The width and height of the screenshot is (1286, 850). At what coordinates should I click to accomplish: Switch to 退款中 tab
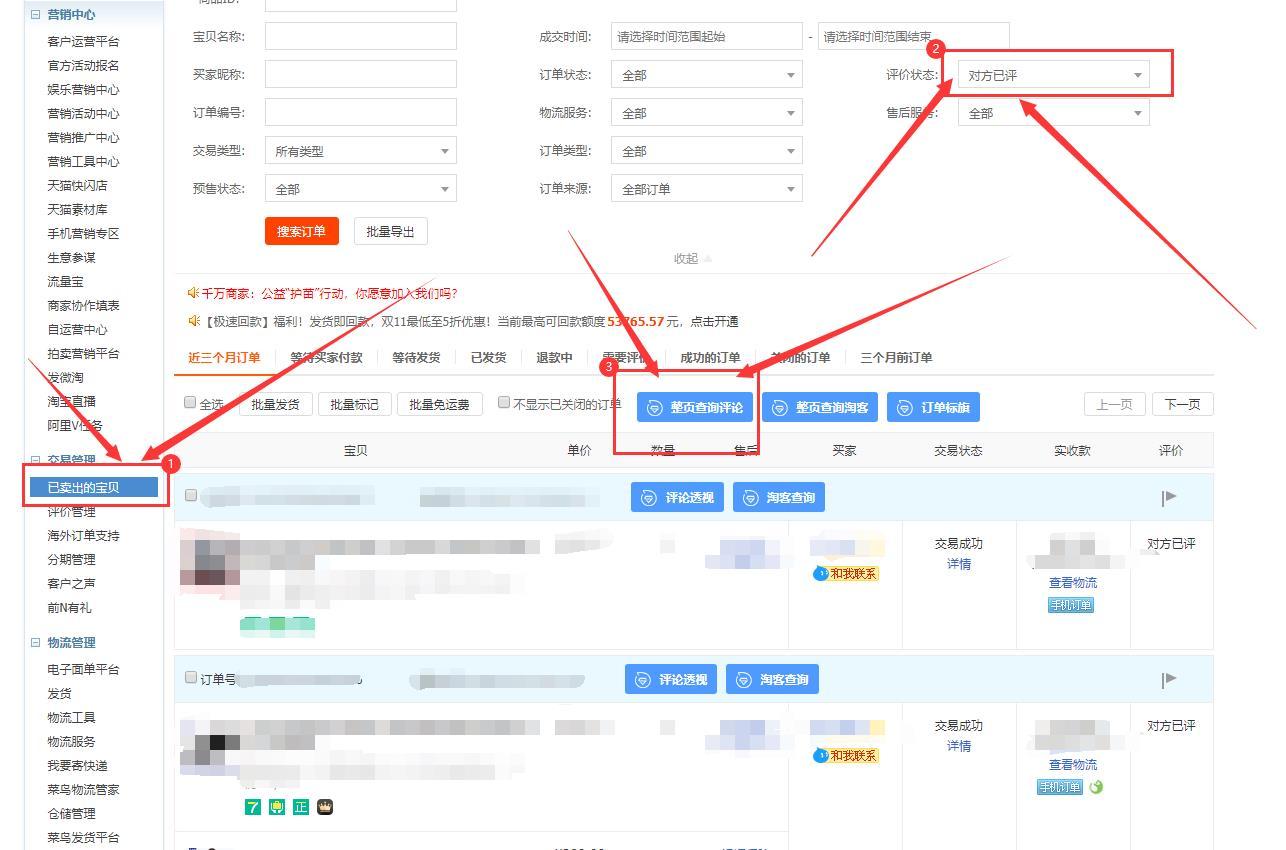click(x=554, y=358)
